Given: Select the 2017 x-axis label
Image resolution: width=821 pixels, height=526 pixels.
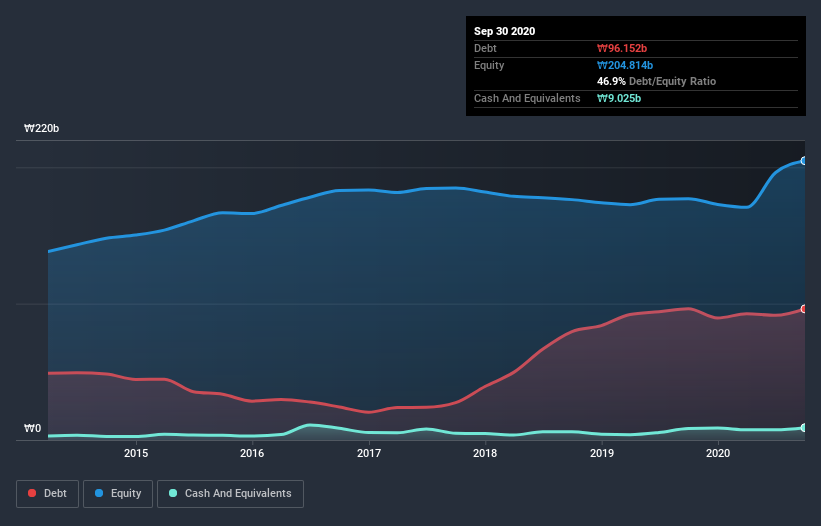Looking at the screenshot, I should (x=369, y=453).
